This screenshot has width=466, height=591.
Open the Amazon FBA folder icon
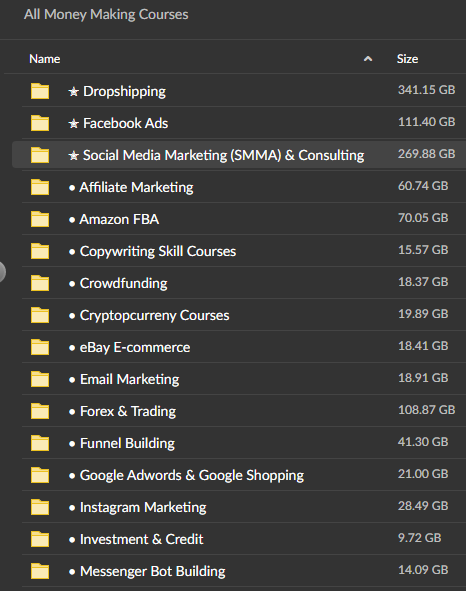[x=40, y=219]
